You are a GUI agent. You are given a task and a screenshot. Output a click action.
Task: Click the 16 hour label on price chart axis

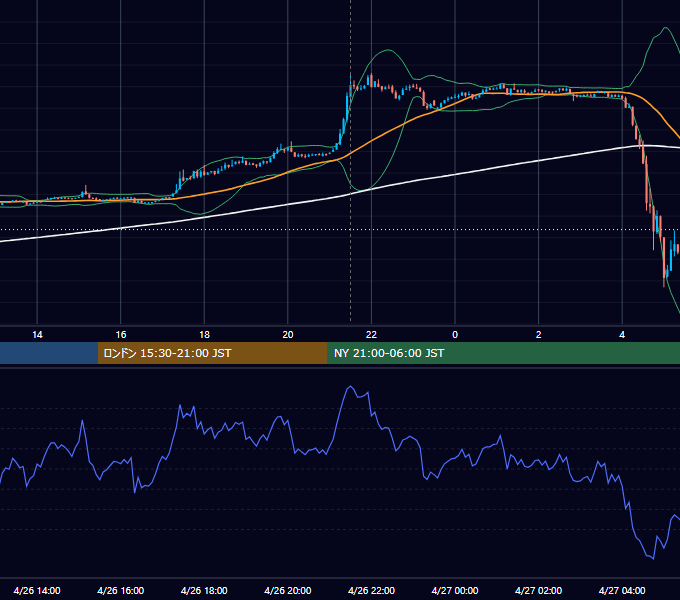pos(121,335)
